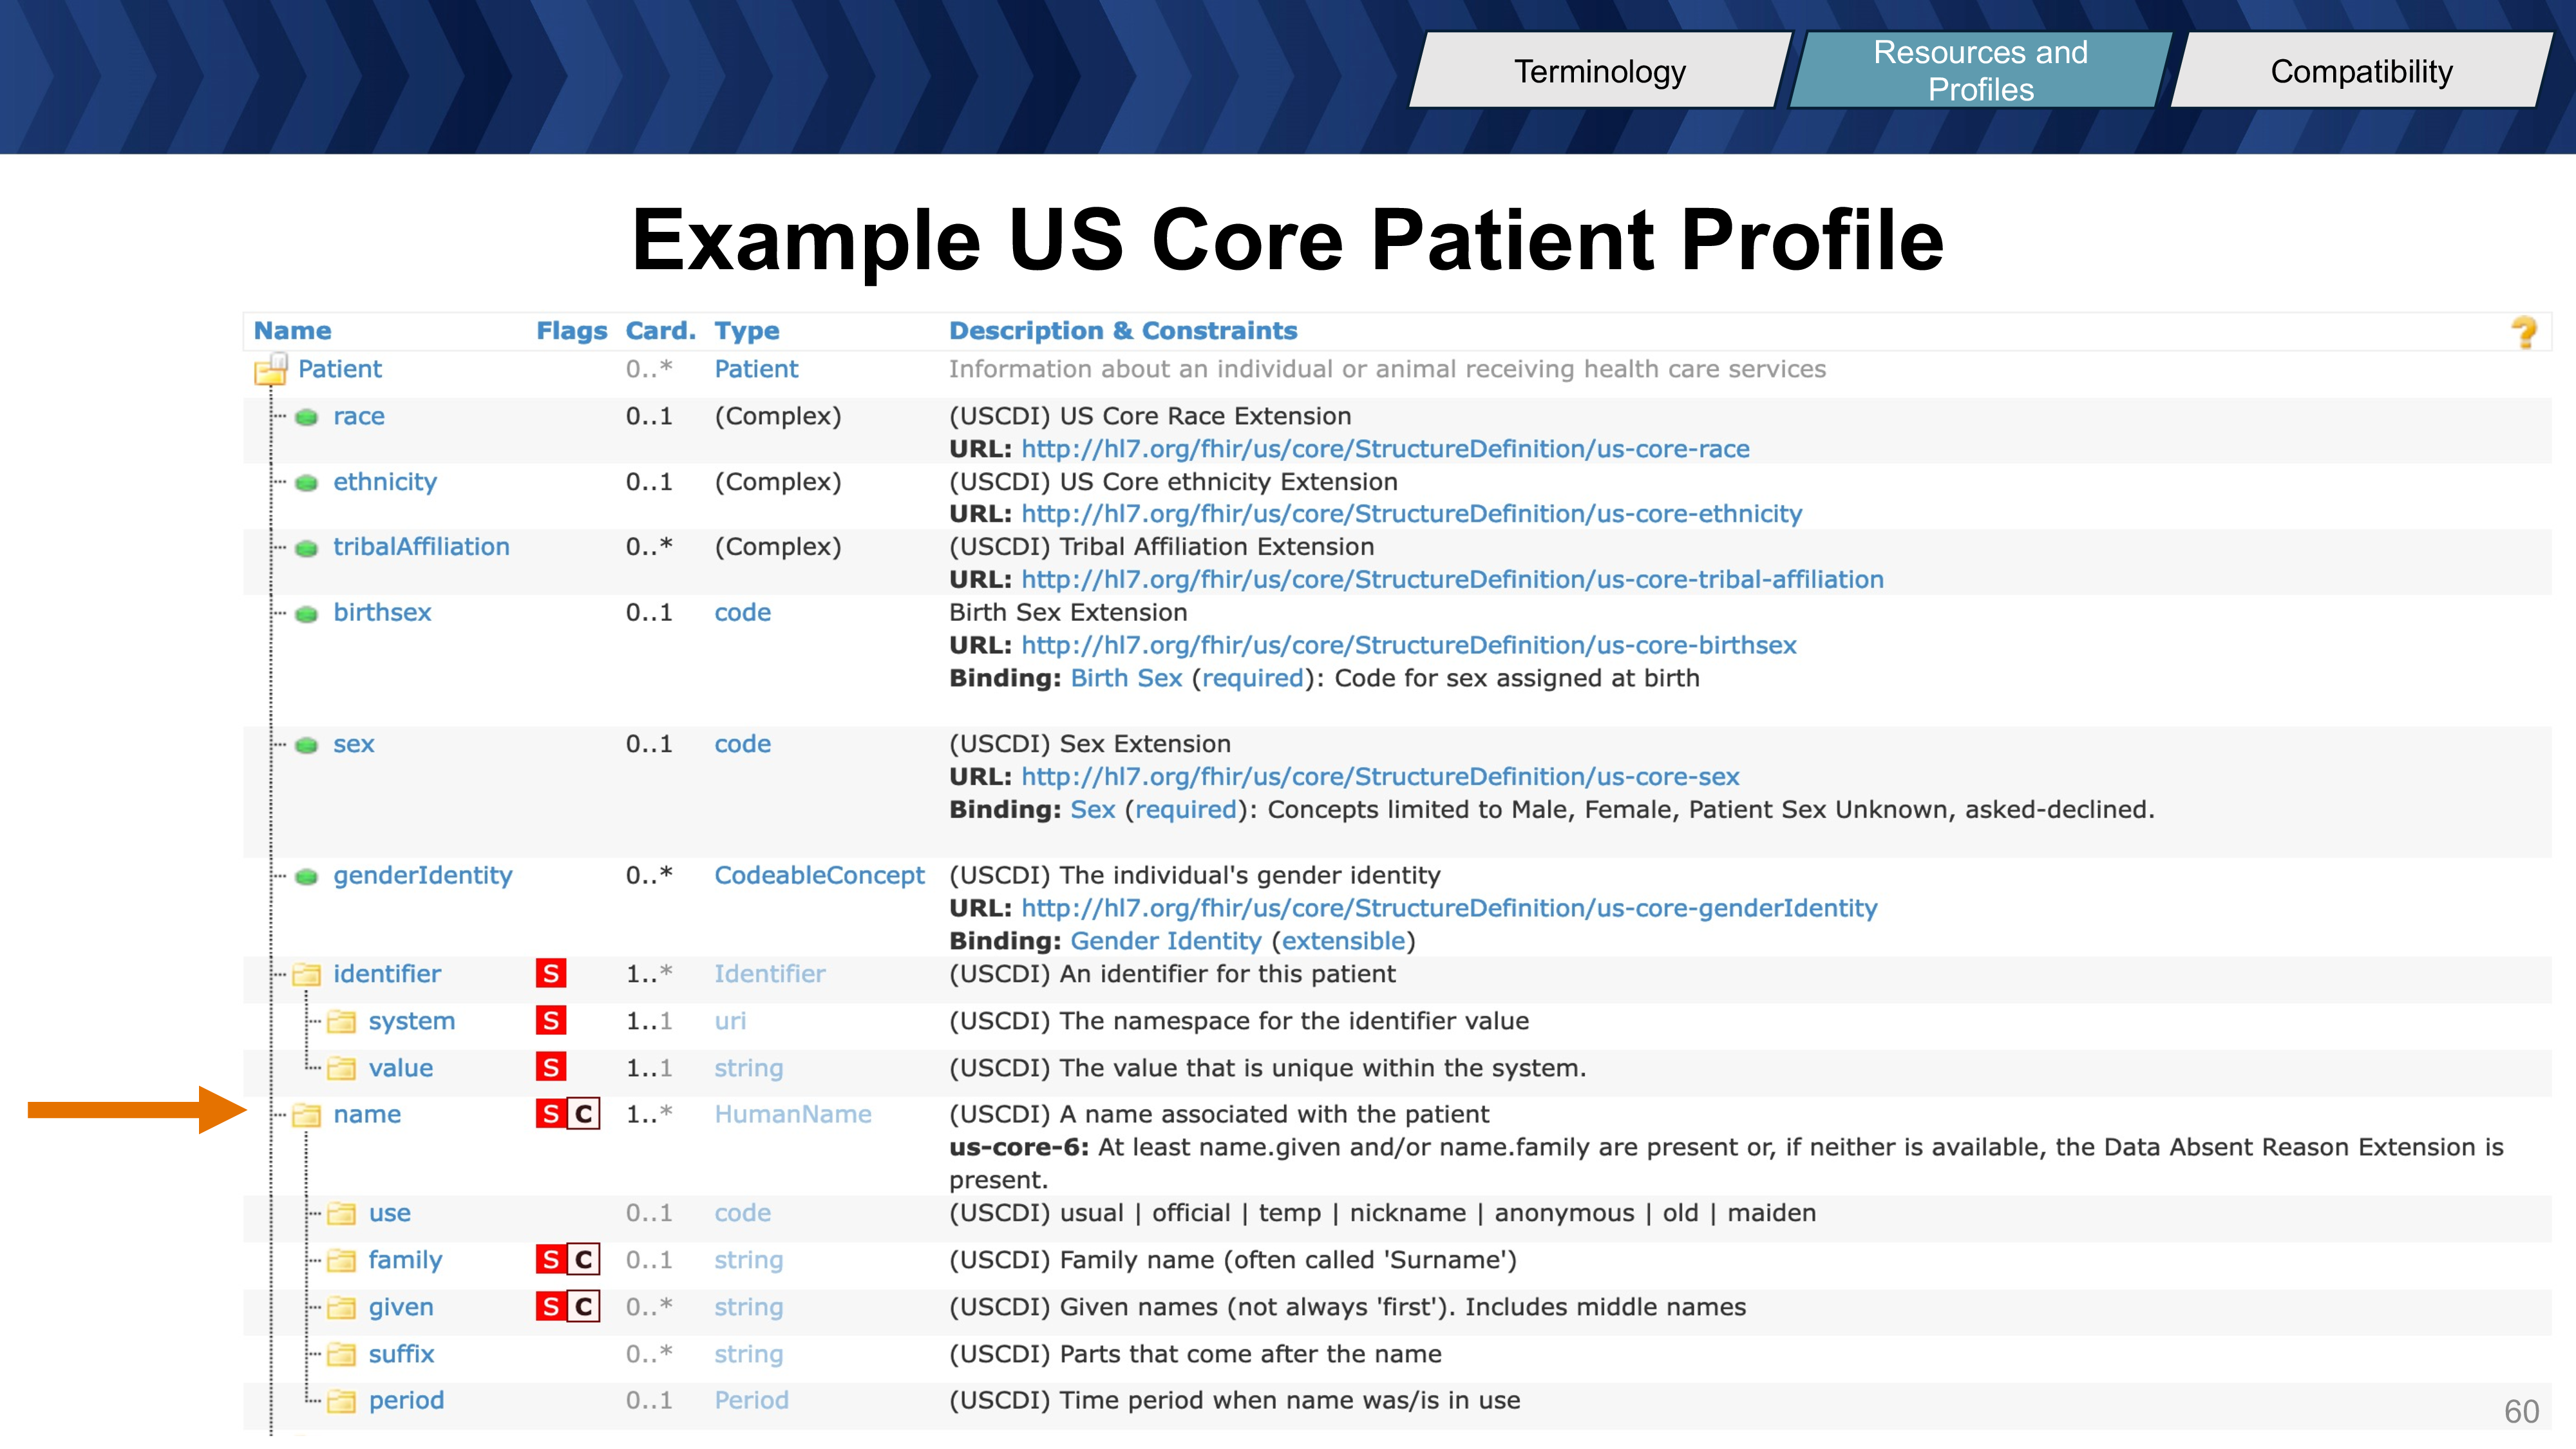Select the period element name
Screen dimensions: 2576x1449
pos(406,1402)
